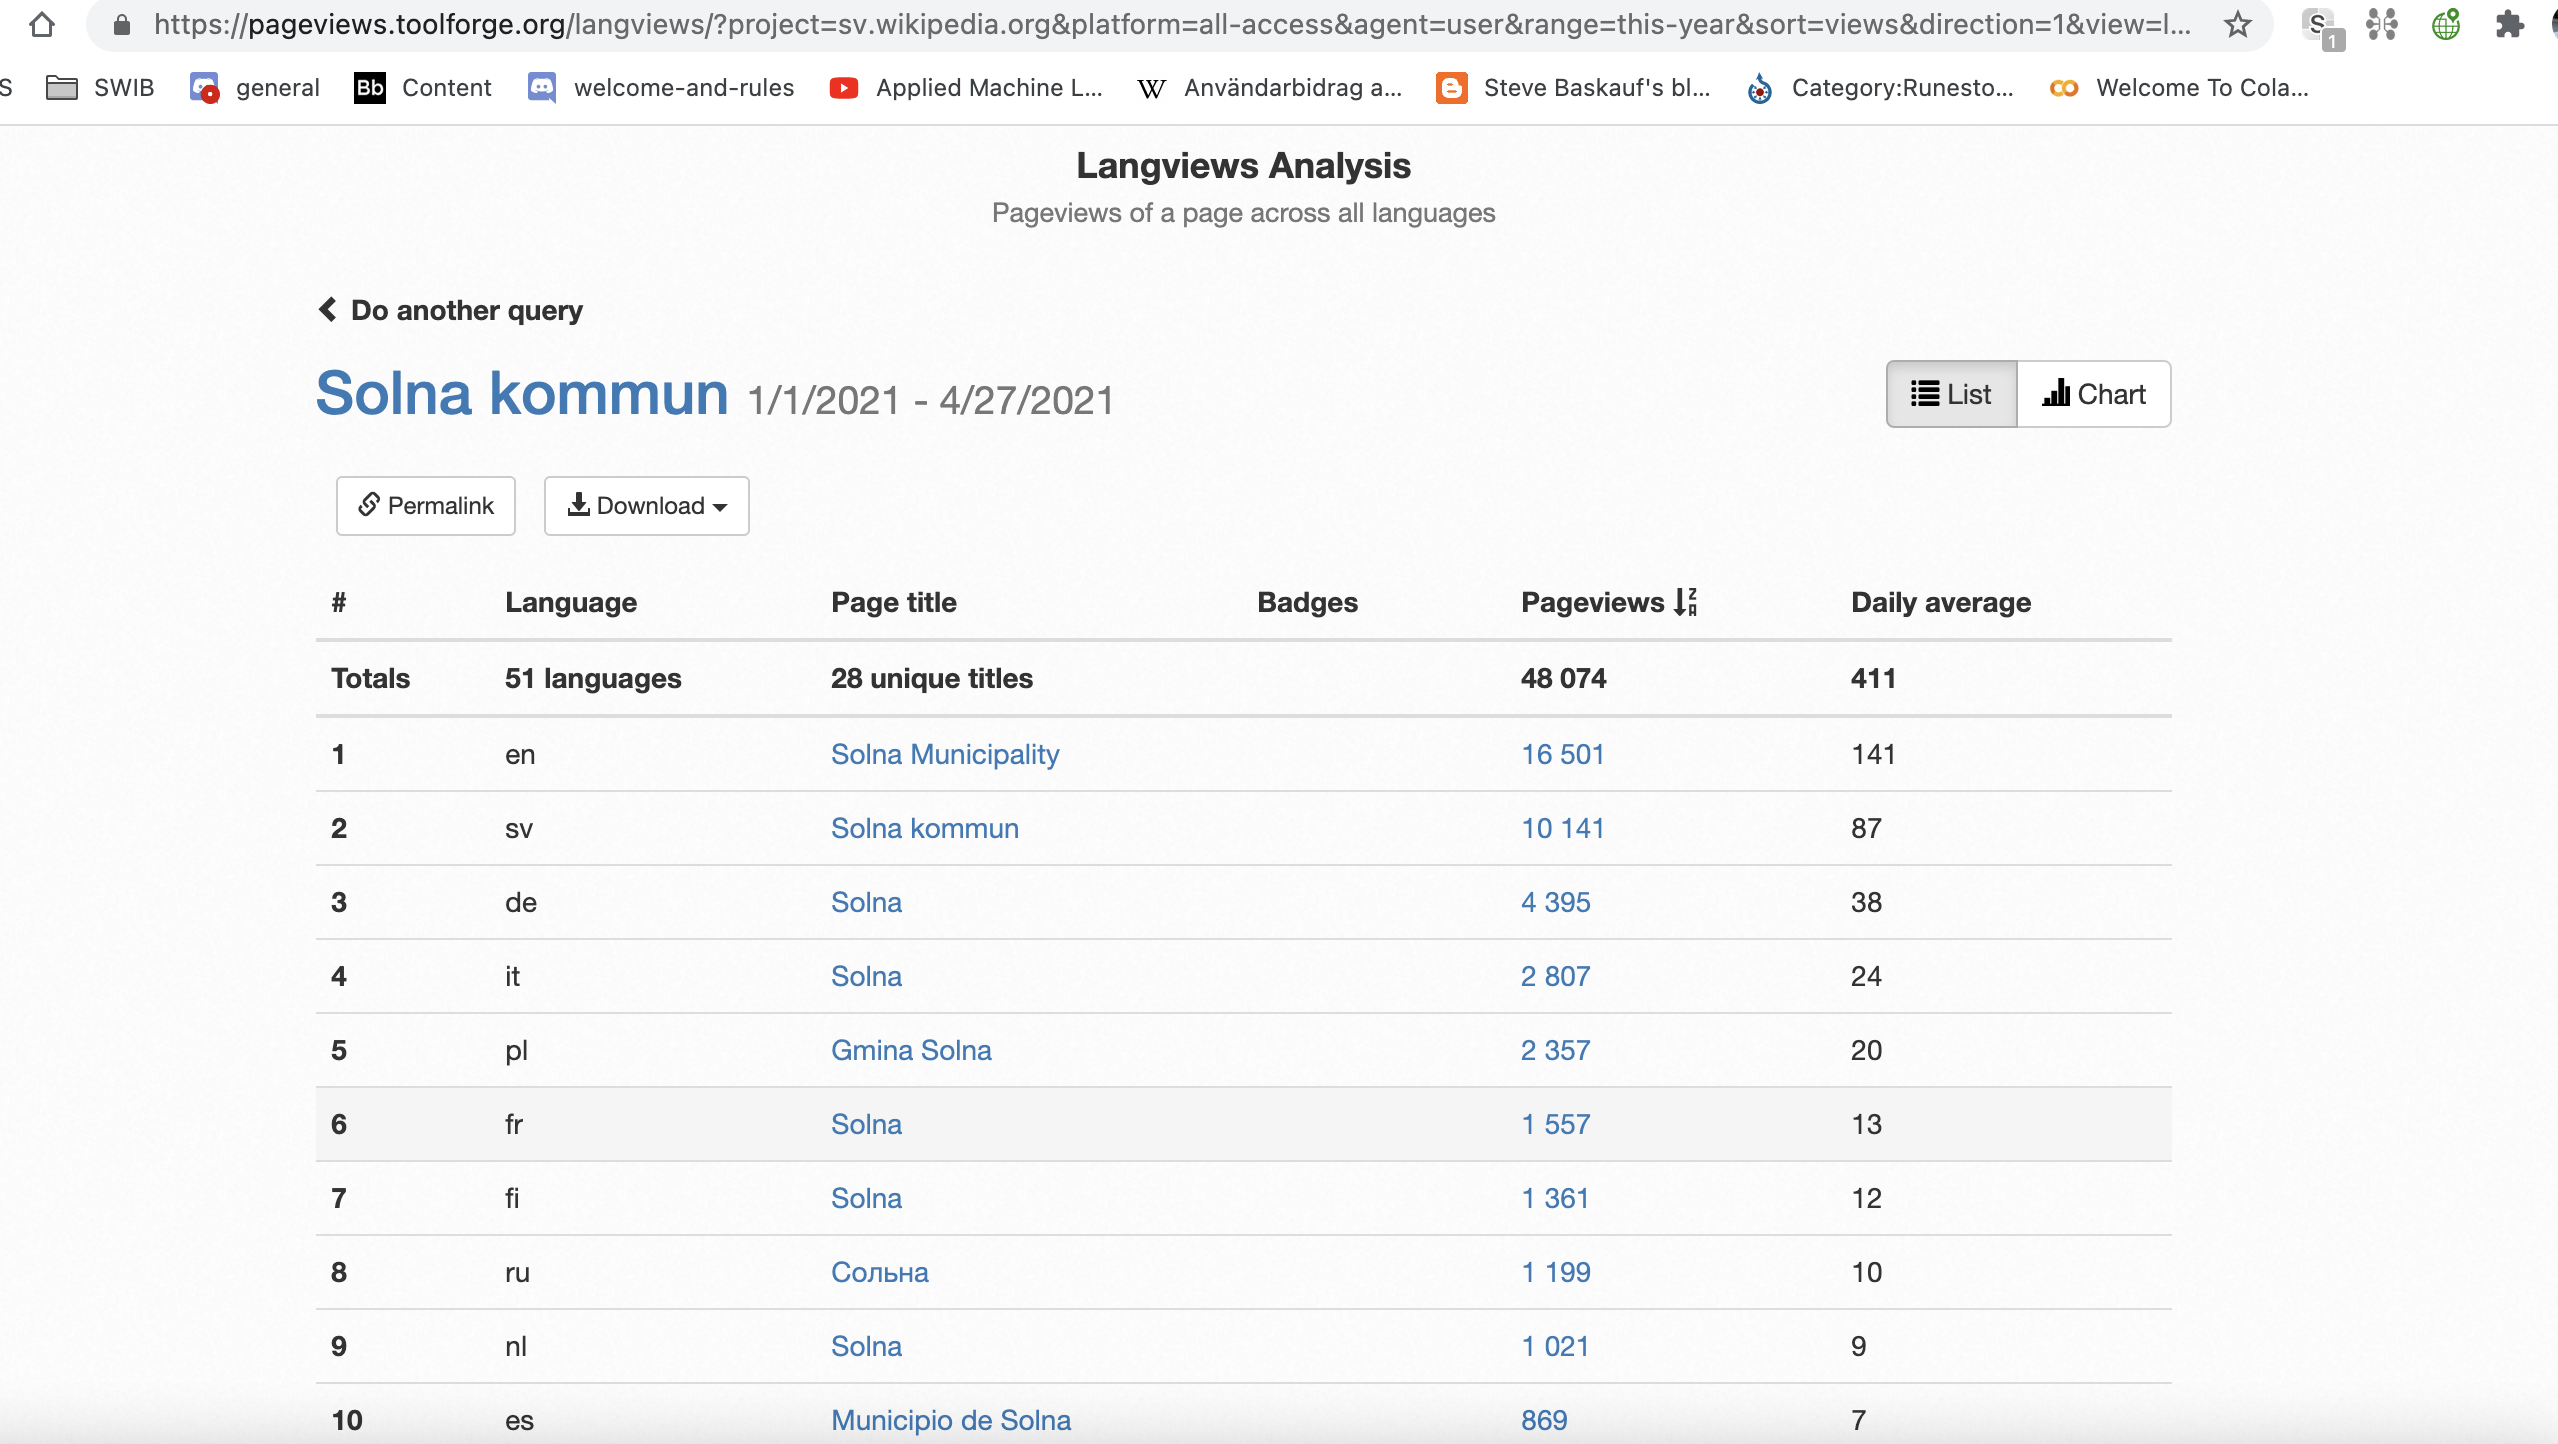Click the green globe extension icon
2558x1444 pixels.
(x=2445, y=24)
